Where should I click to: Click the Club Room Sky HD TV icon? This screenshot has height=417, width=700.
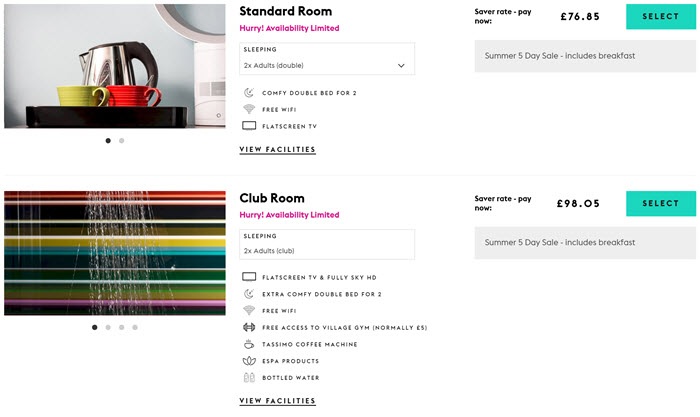pos(249,277)
